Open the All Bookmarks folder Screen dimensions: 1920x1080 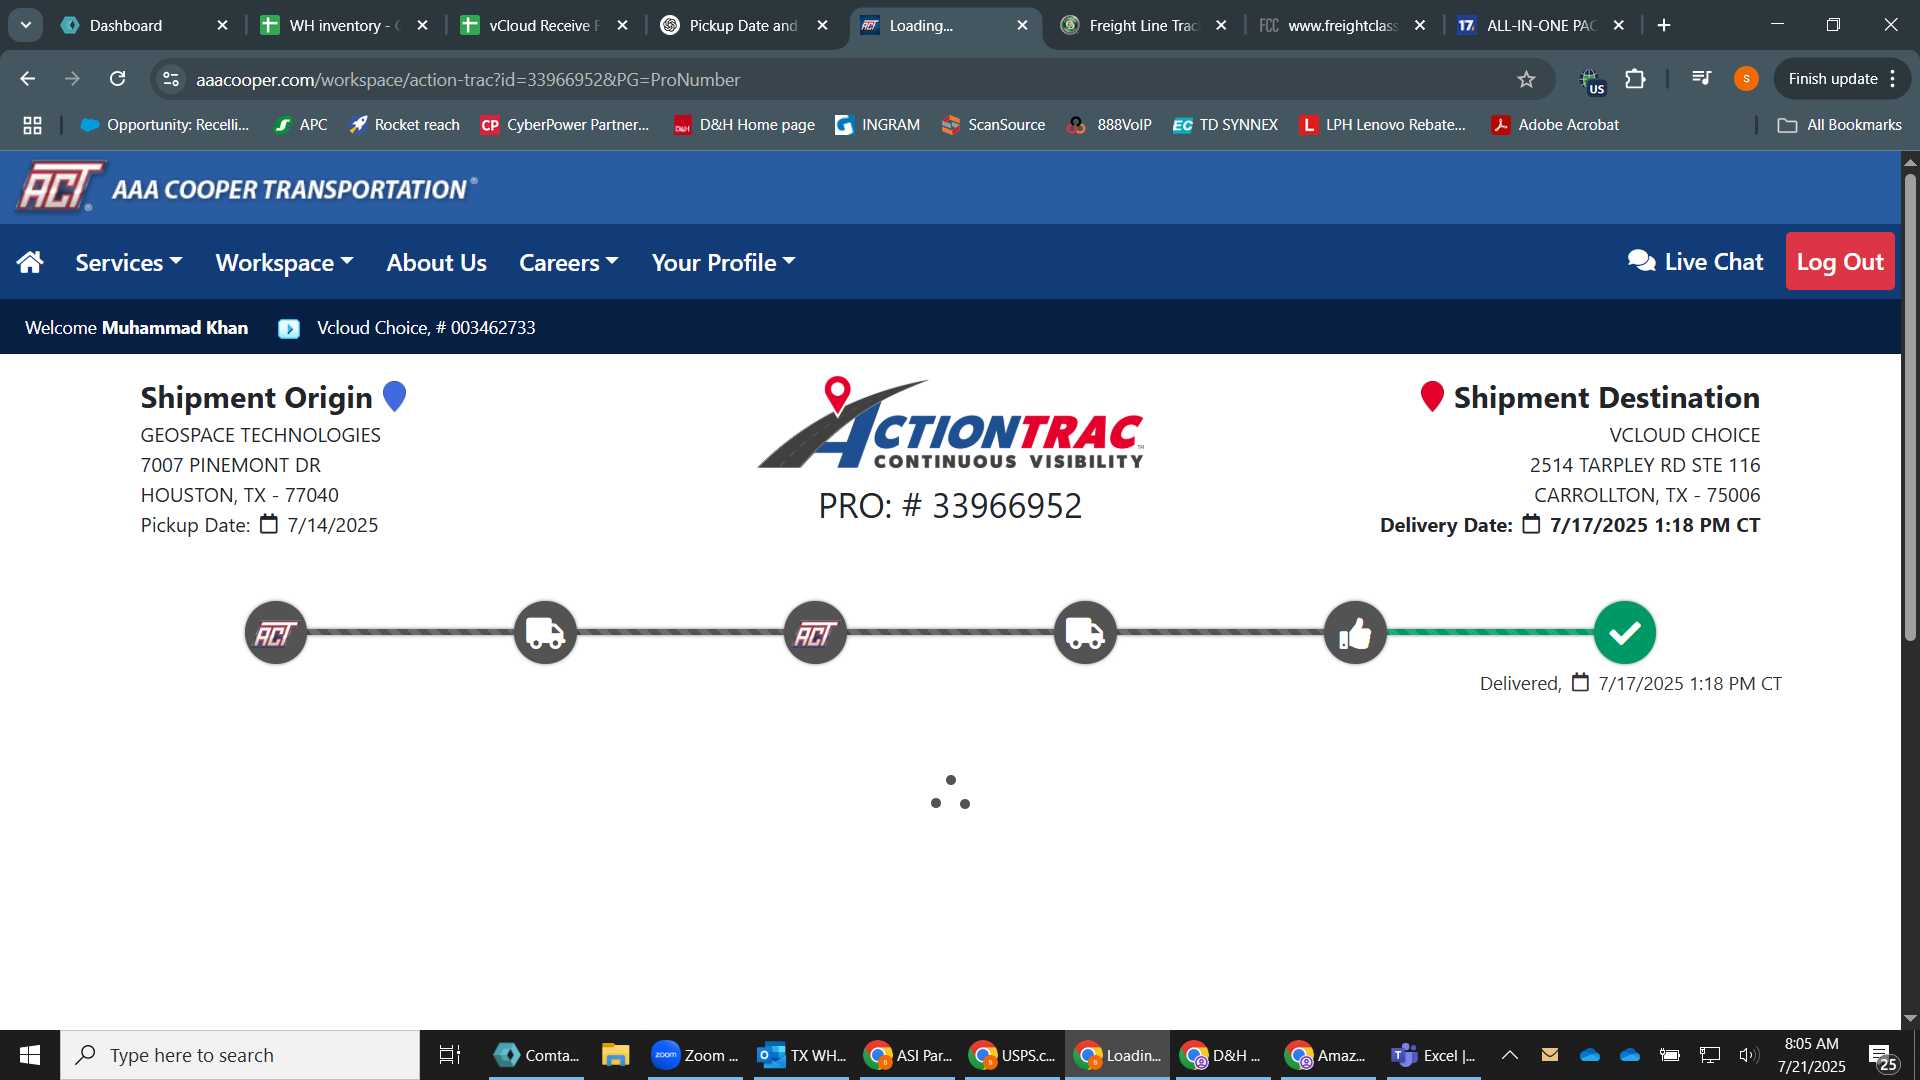(x=1840, y=125)
